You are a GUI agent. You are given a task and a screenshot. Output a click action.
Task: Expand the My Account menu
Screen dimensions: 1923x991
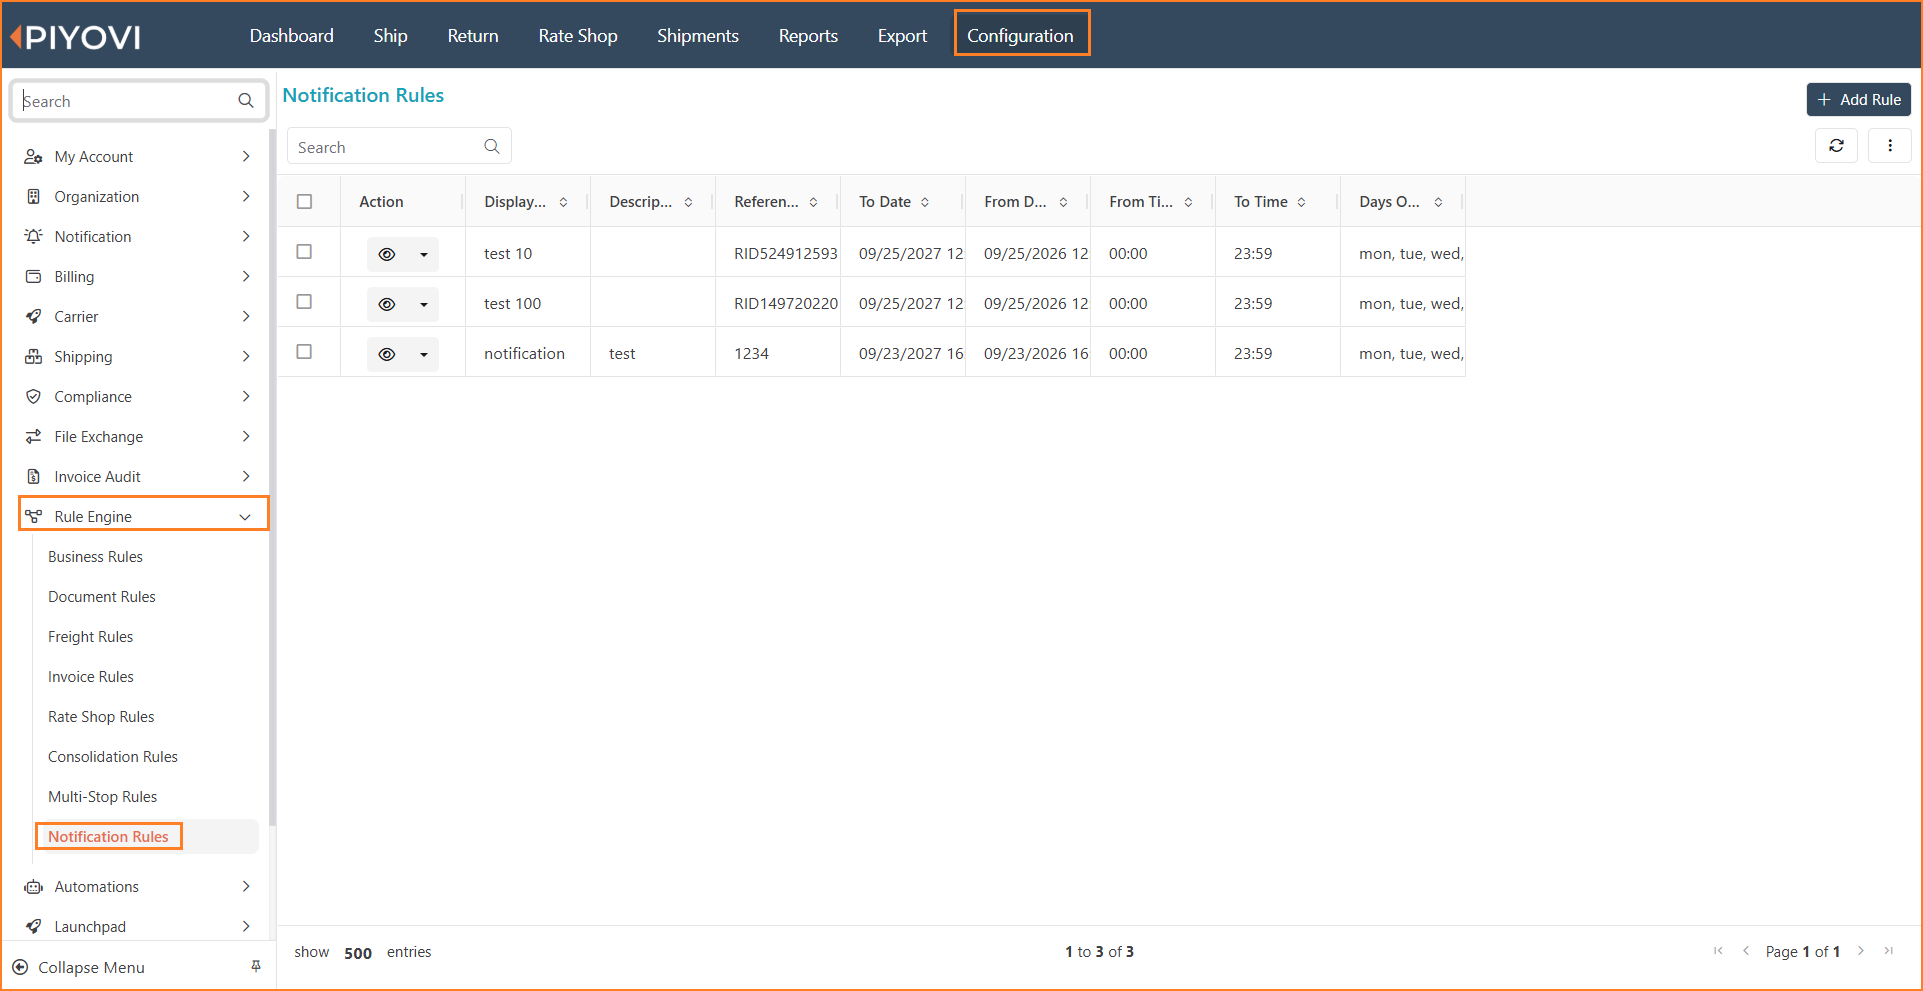point(138,156)
